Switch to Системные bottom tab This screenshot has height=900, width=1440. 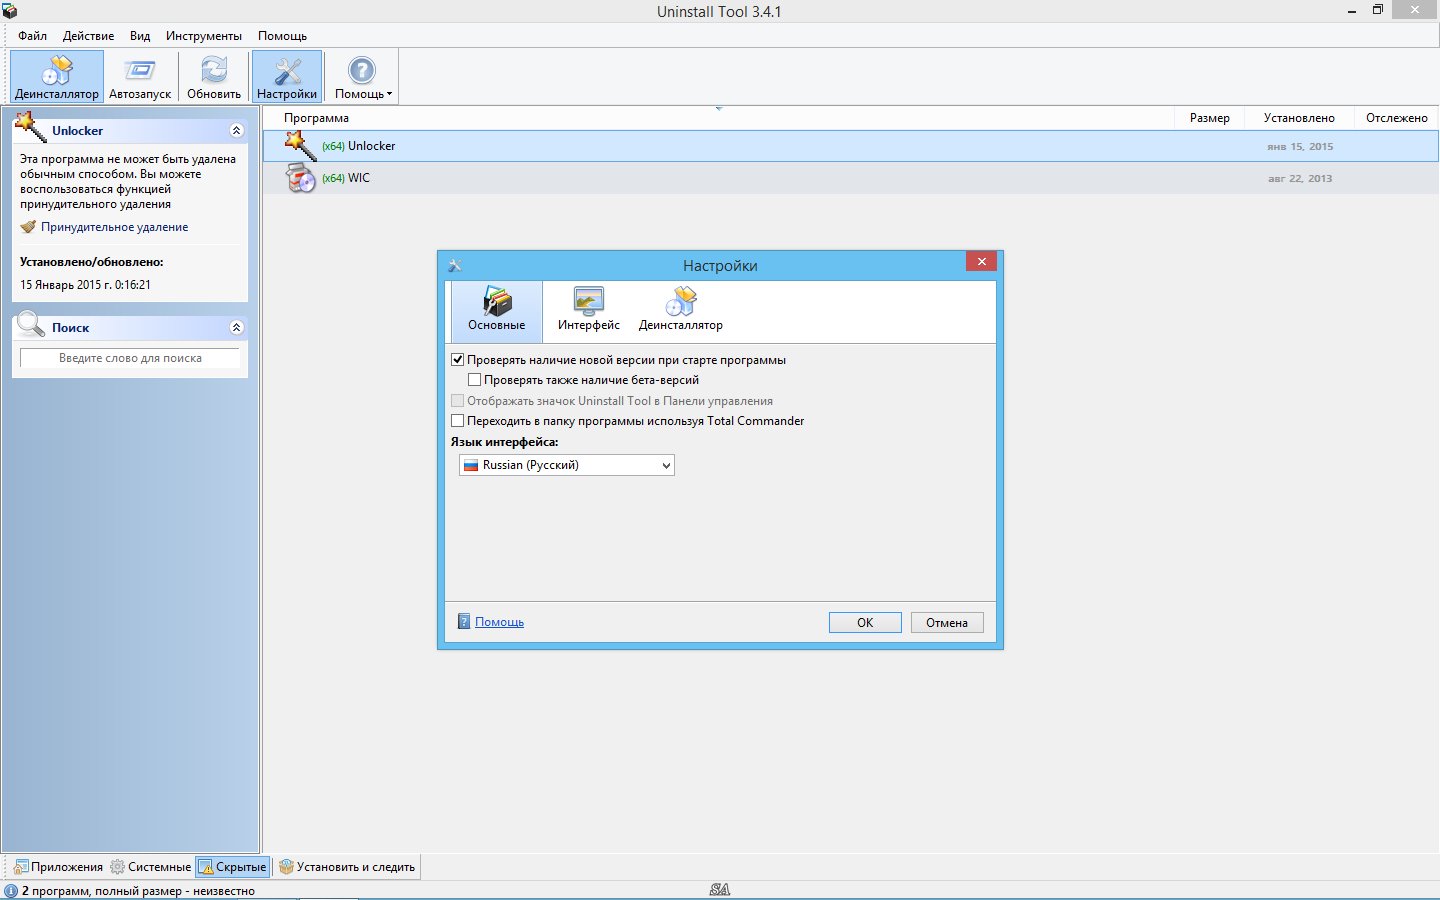[x=150, y=867]
